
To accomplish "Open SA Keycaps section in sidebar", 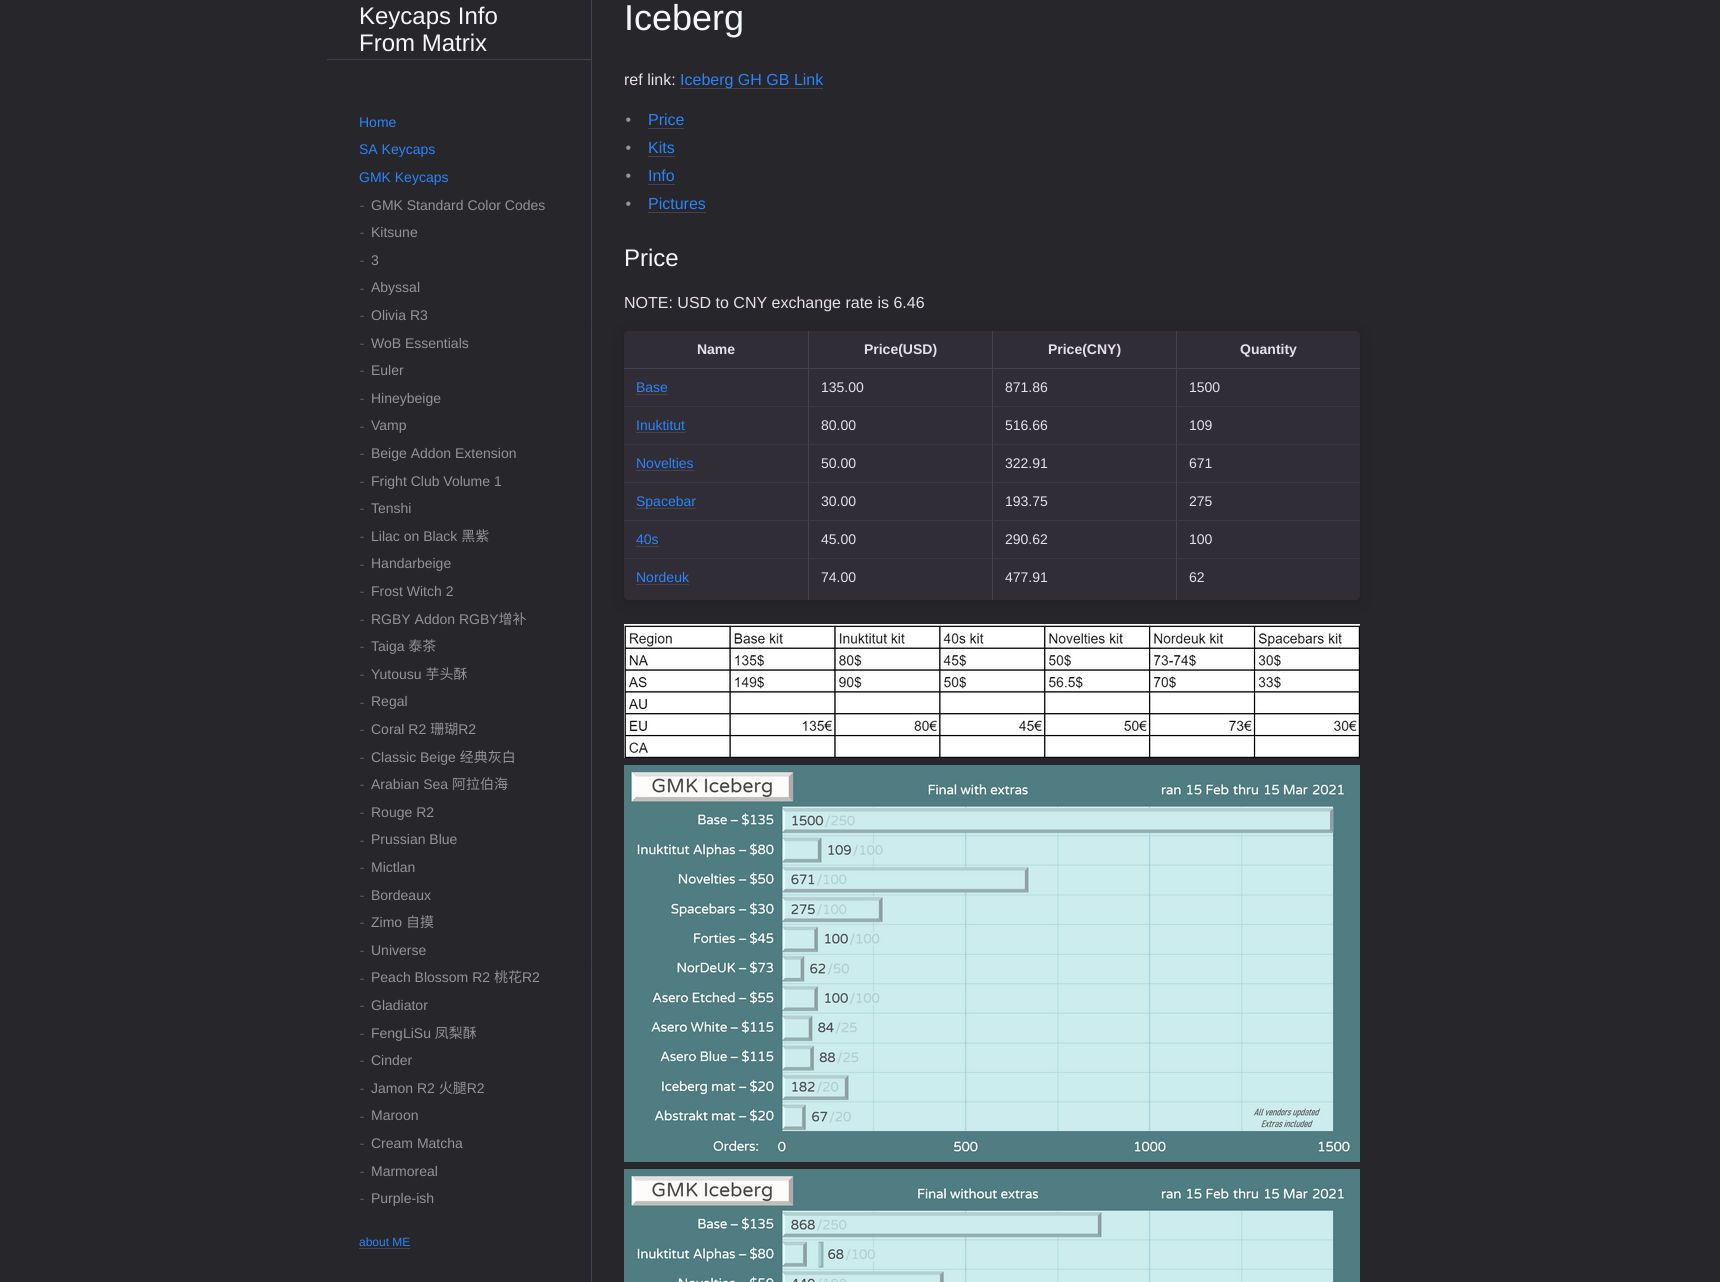I will (397, 150).
